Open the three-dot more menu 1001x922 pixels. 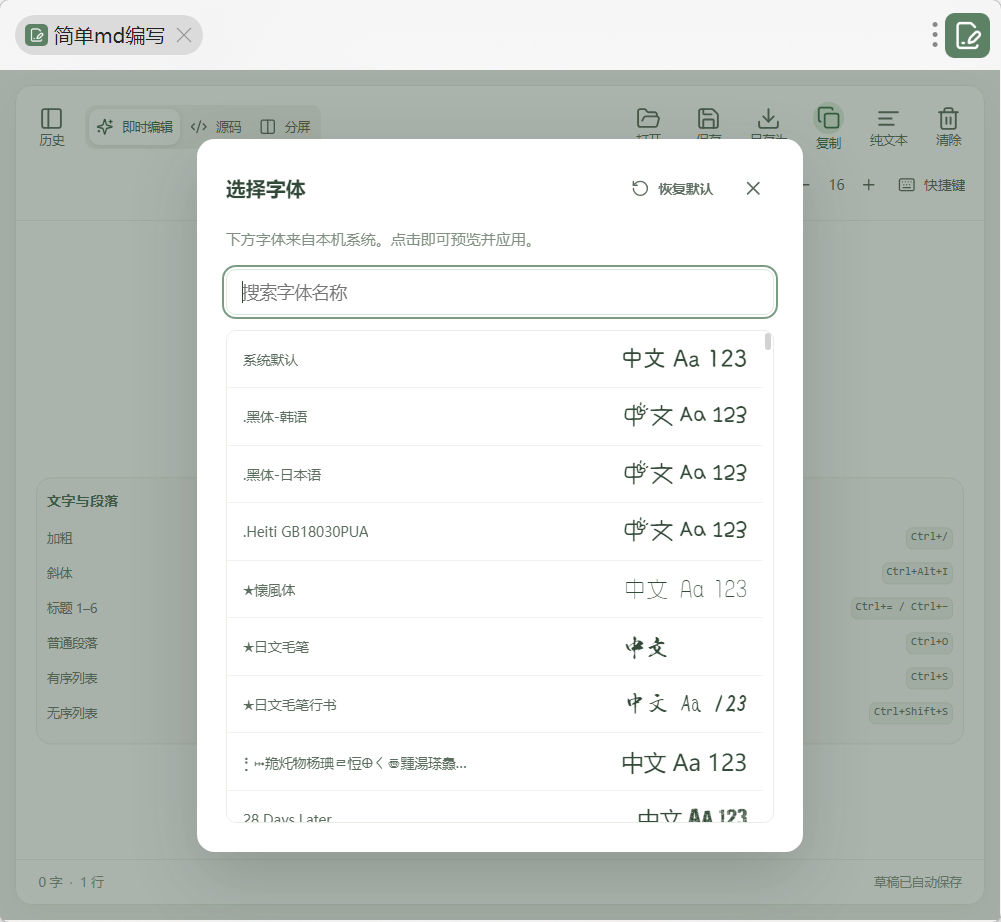pyautogui.click(x=935, y=35)
